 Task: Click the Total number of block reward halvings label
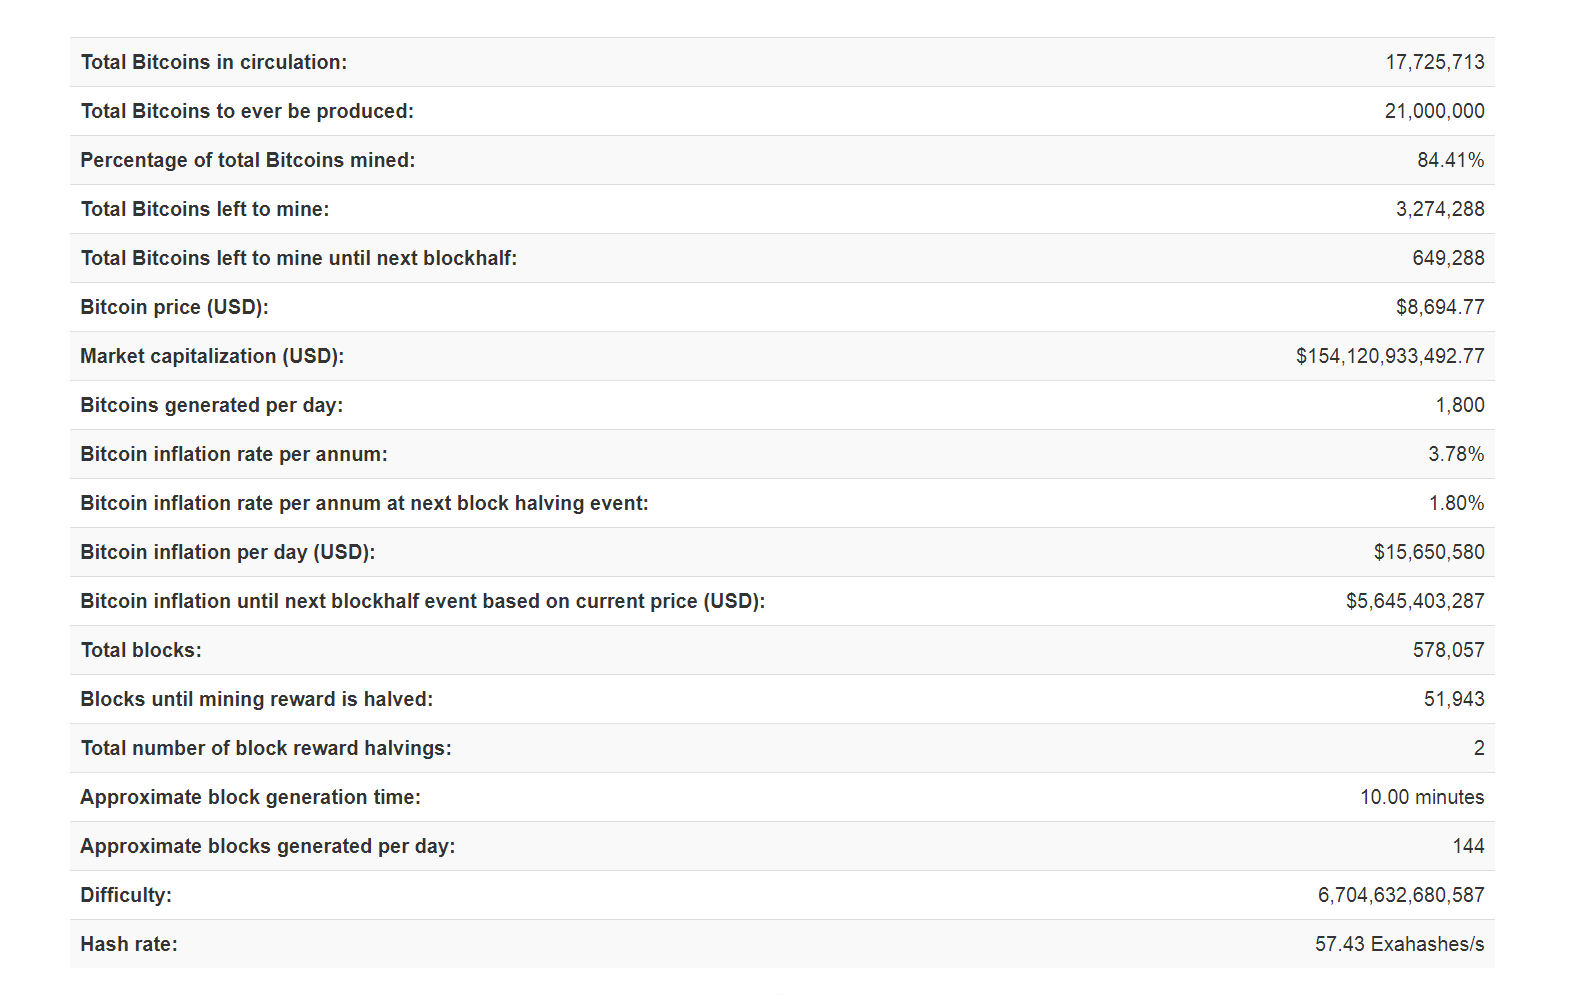pyautogui.click(x=266, y=748)
